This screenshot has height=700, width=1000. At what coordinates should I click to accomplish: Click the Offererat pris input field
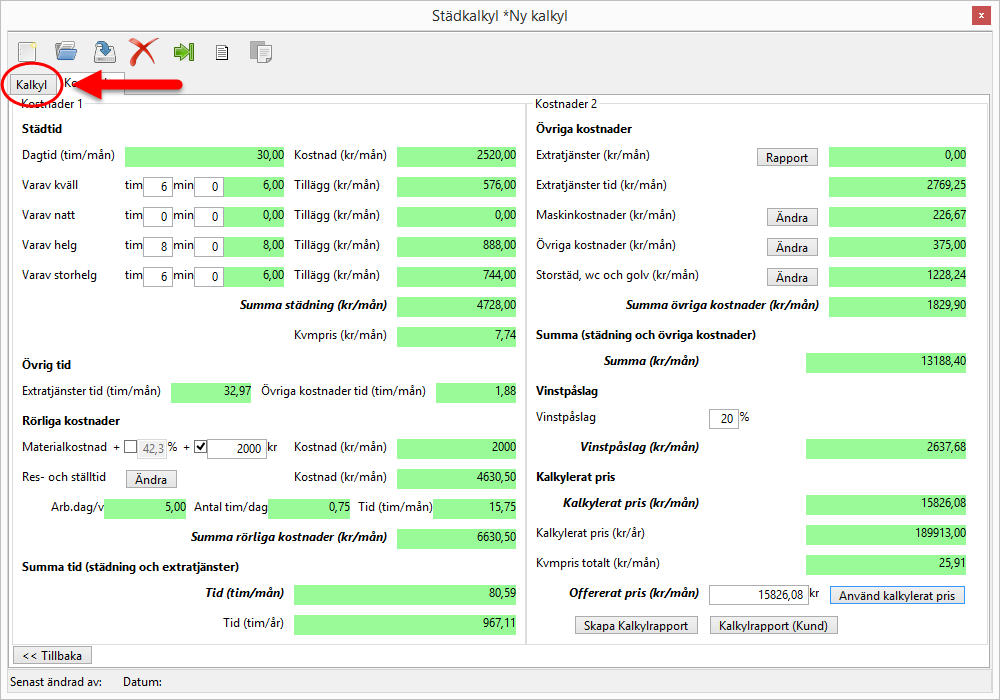pyautogui.click(x=757, y=595)
